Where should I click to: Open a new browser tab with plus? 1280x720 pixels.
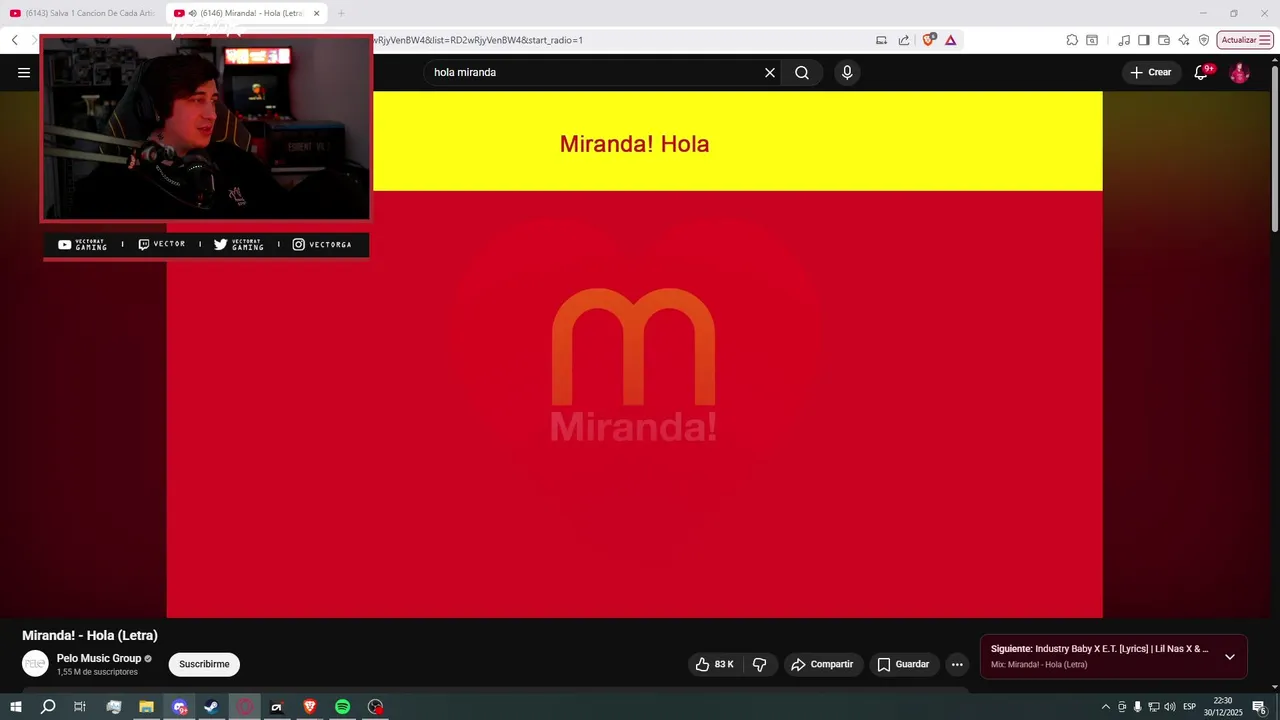pyautogui.click(x=341, y=13)
